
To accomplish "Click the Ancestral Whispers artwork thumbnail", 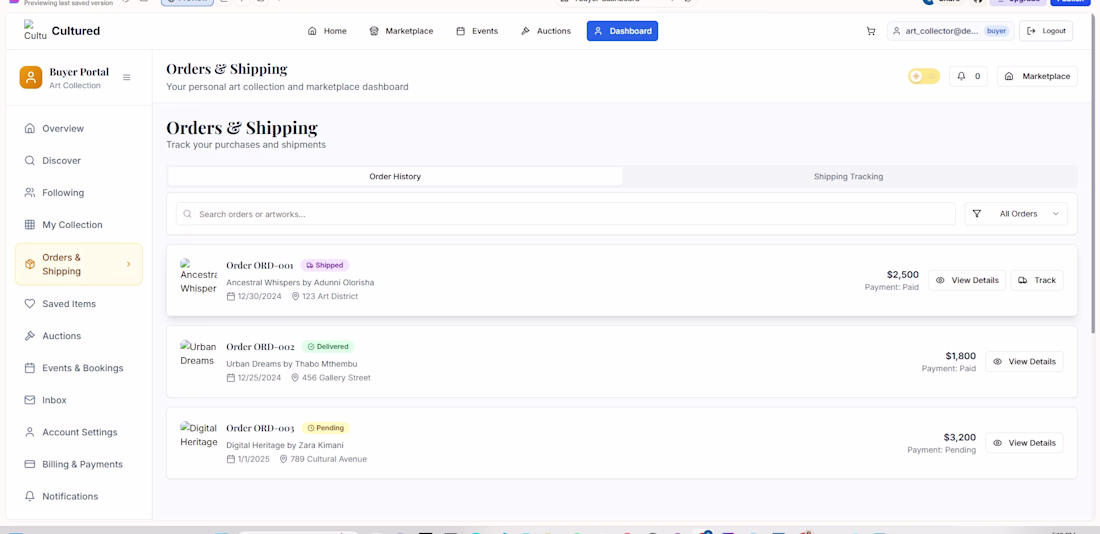I will point(199,276).
